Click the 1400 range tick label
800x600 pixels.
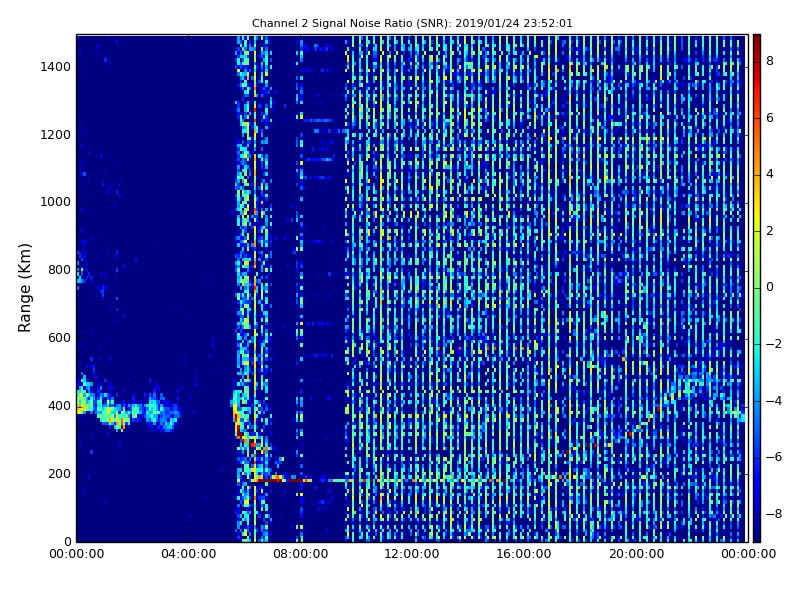pos(55,67)
